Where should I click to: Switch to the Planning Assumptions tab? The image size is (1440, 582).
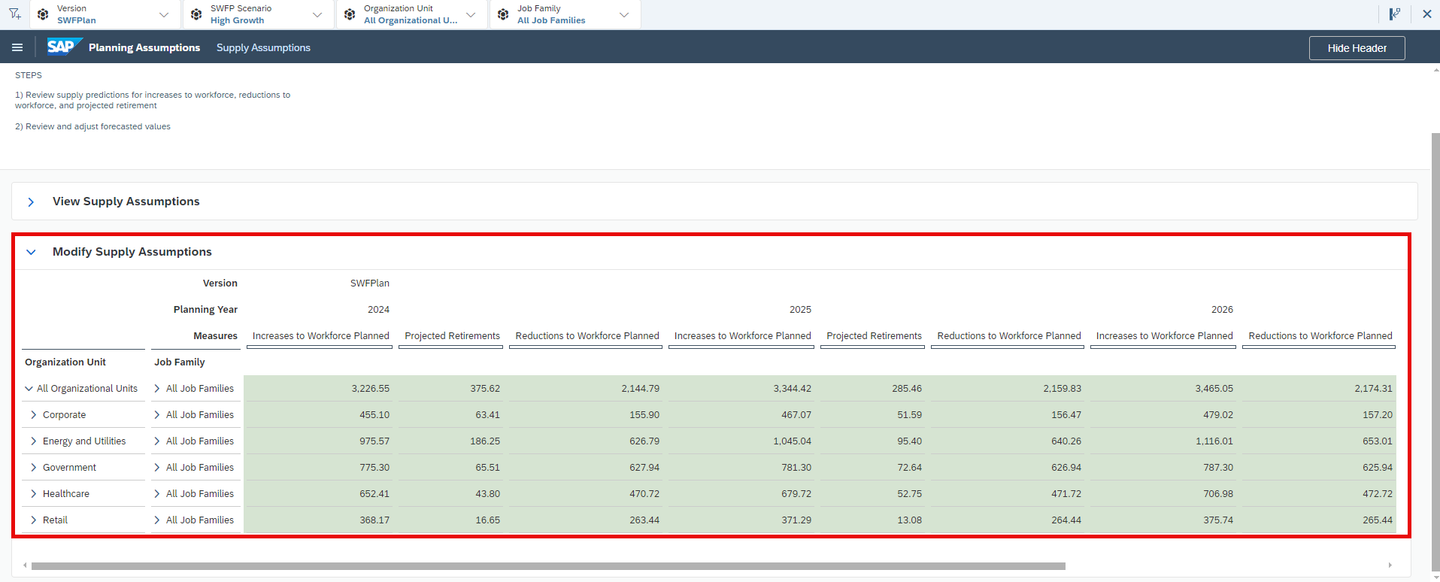[x=144, y=48]
